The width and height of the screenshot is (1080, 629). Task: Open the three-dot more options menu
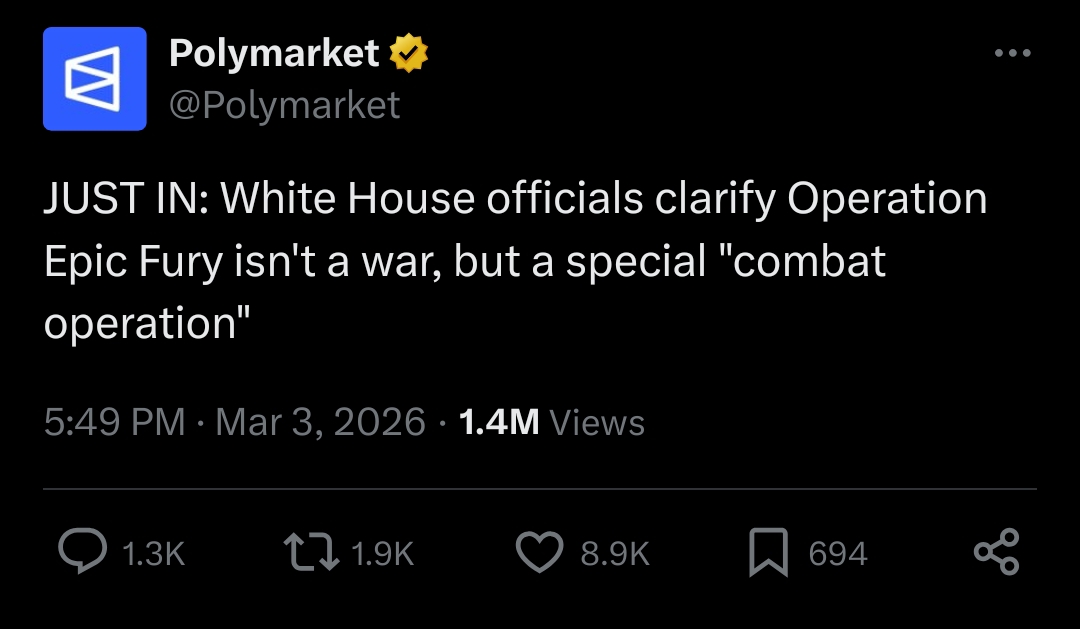1013,53
